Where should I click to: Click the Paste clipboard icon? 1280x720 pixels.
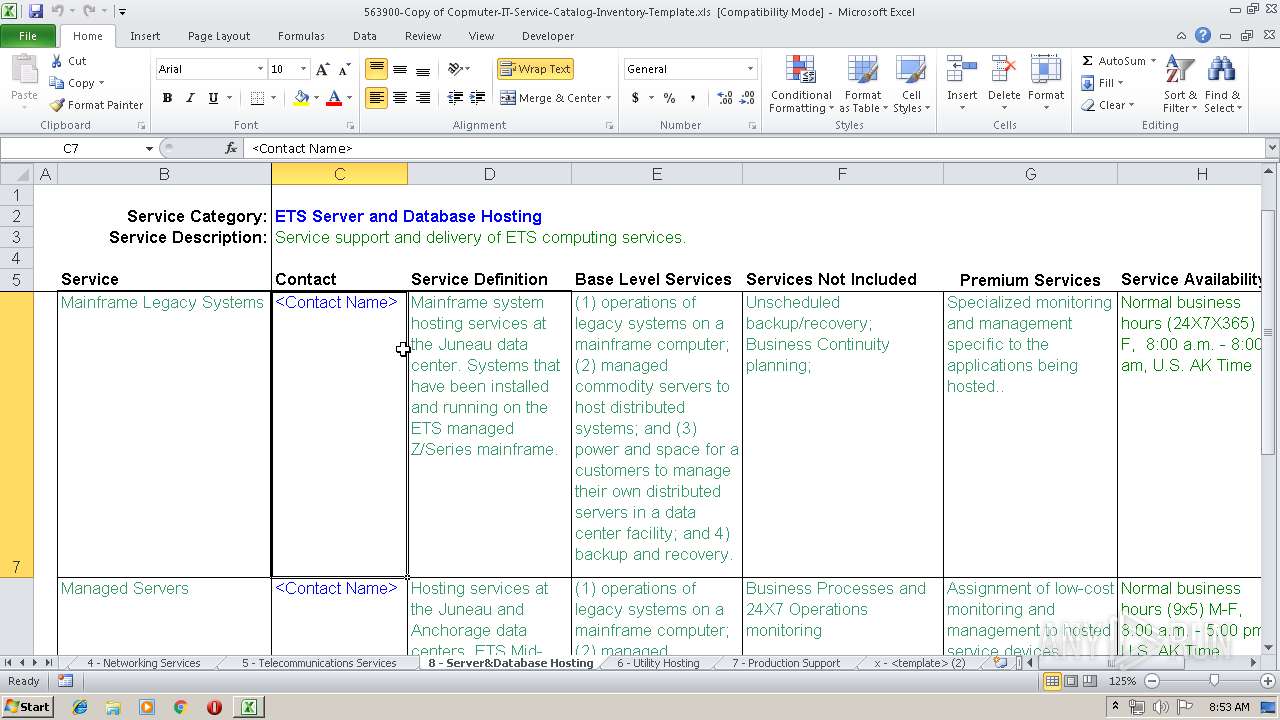click(x=24, y=72)
